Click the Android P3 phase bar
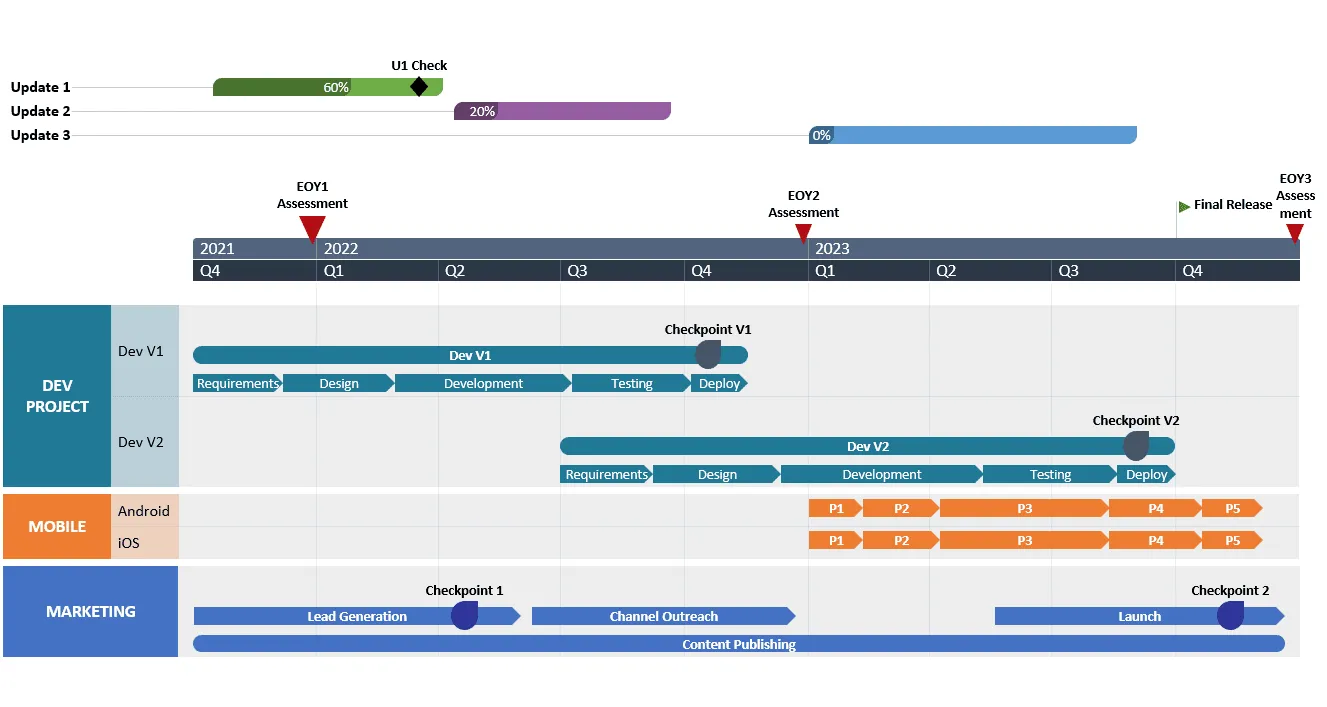1327x707 pixels. pos(1023,508)
